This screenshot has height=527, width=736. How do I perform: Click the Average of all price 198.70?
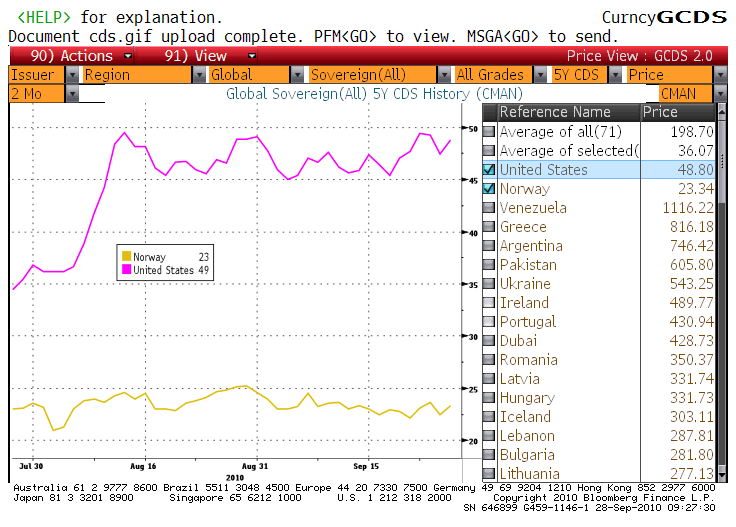pos(691,131)
